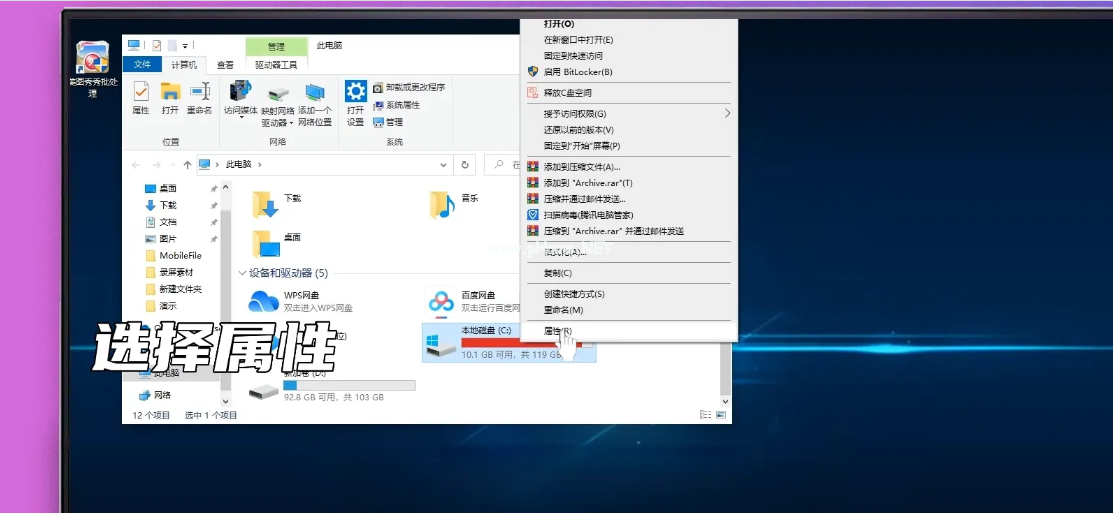Click the Access Media (访问媒体) icon
Screen dimensions: 1113x513
tap(241, 97)
